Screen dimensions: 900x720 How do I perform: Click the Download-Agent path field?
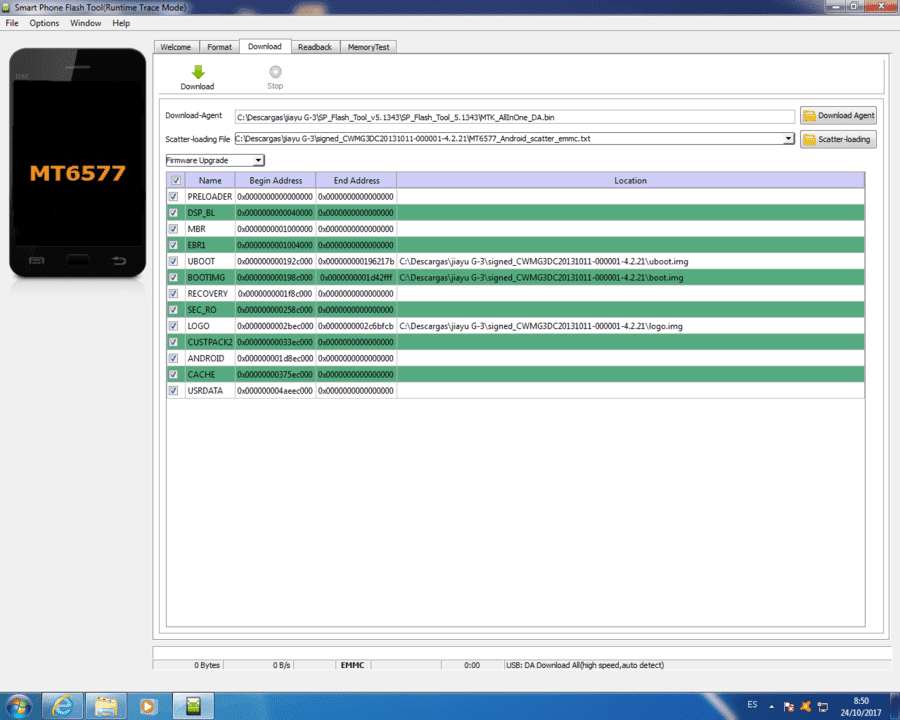point(514,117)
